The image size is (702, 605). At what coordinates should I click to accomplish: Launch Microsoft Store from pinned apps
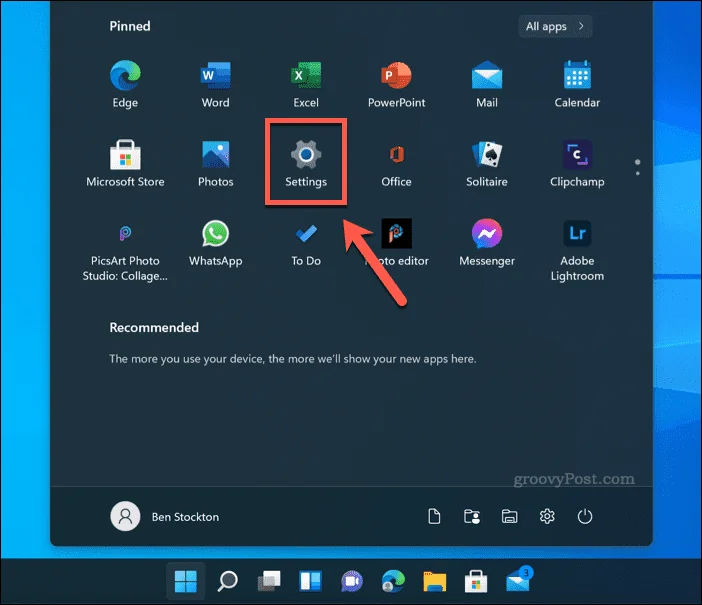(125, 163)
